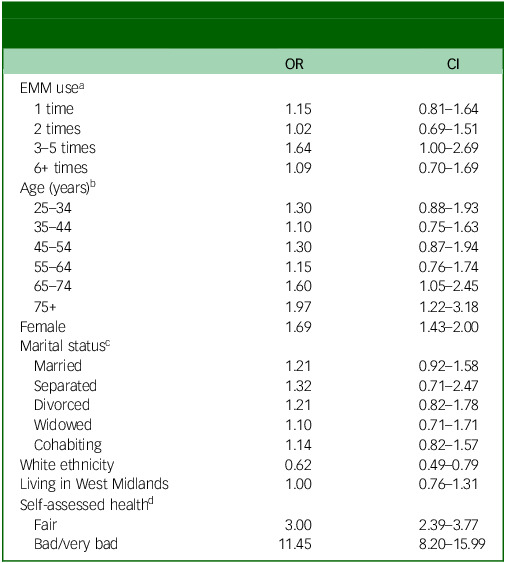
Task: Click the odds ratio 1.64 value
Action: click(x=298, y=148)
